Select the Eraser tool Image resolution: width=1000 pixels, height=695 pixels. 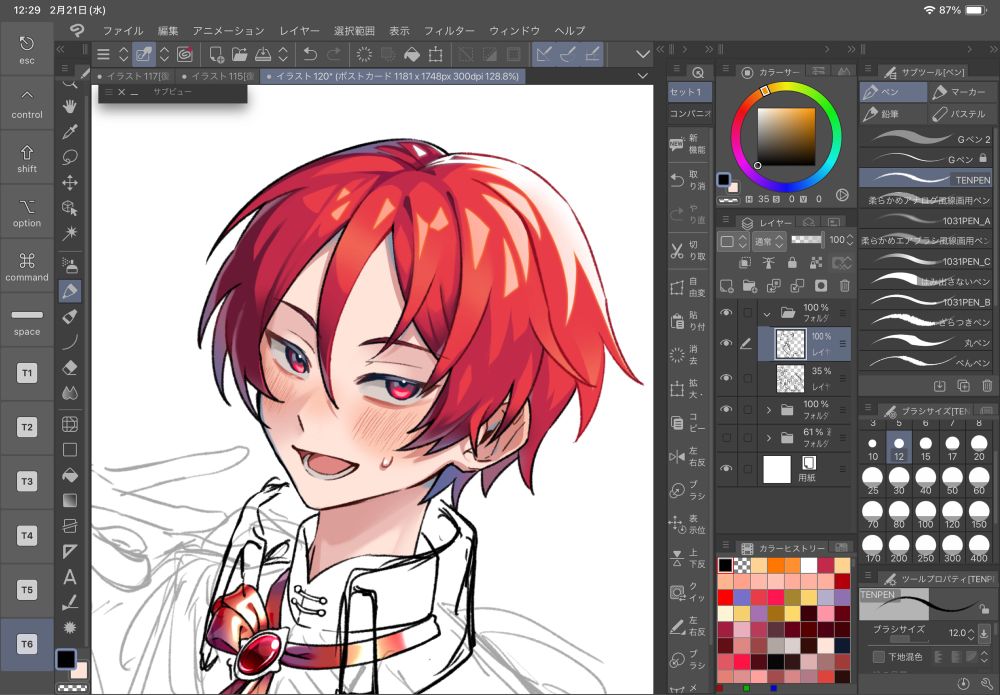coord(70,367)
